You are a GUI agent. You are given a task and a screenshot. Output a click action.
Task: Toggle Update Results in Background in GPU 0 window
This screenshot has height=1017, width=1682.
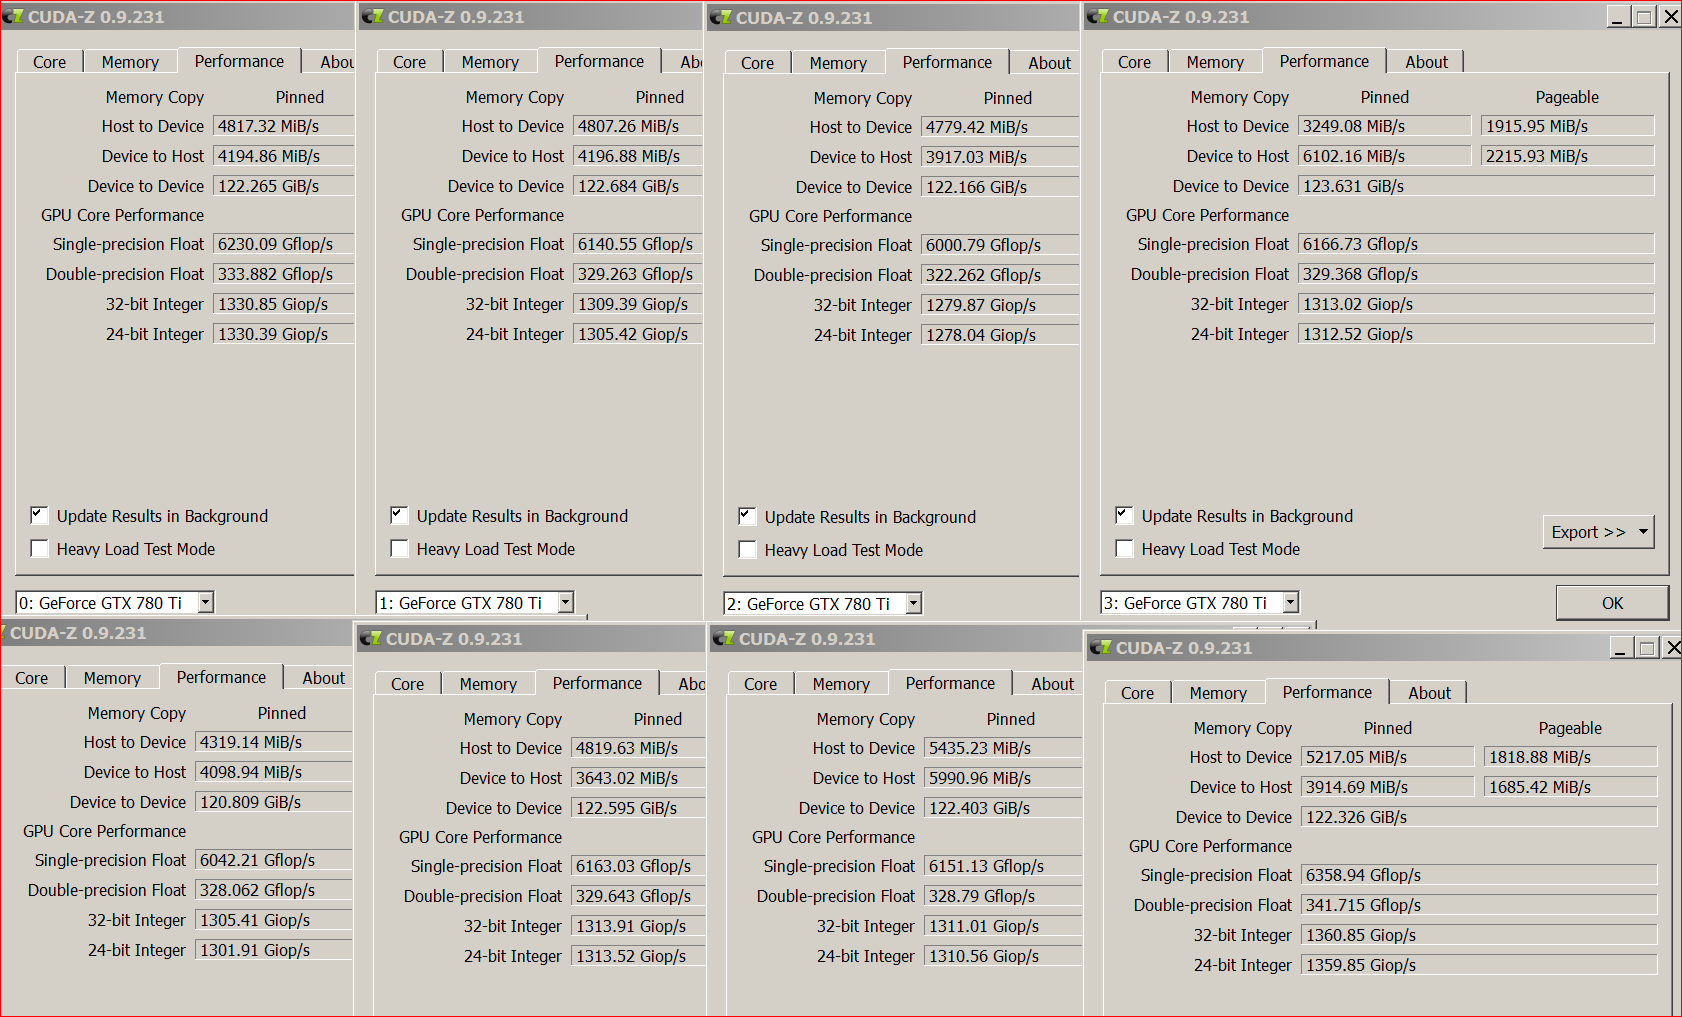[39, 515]
